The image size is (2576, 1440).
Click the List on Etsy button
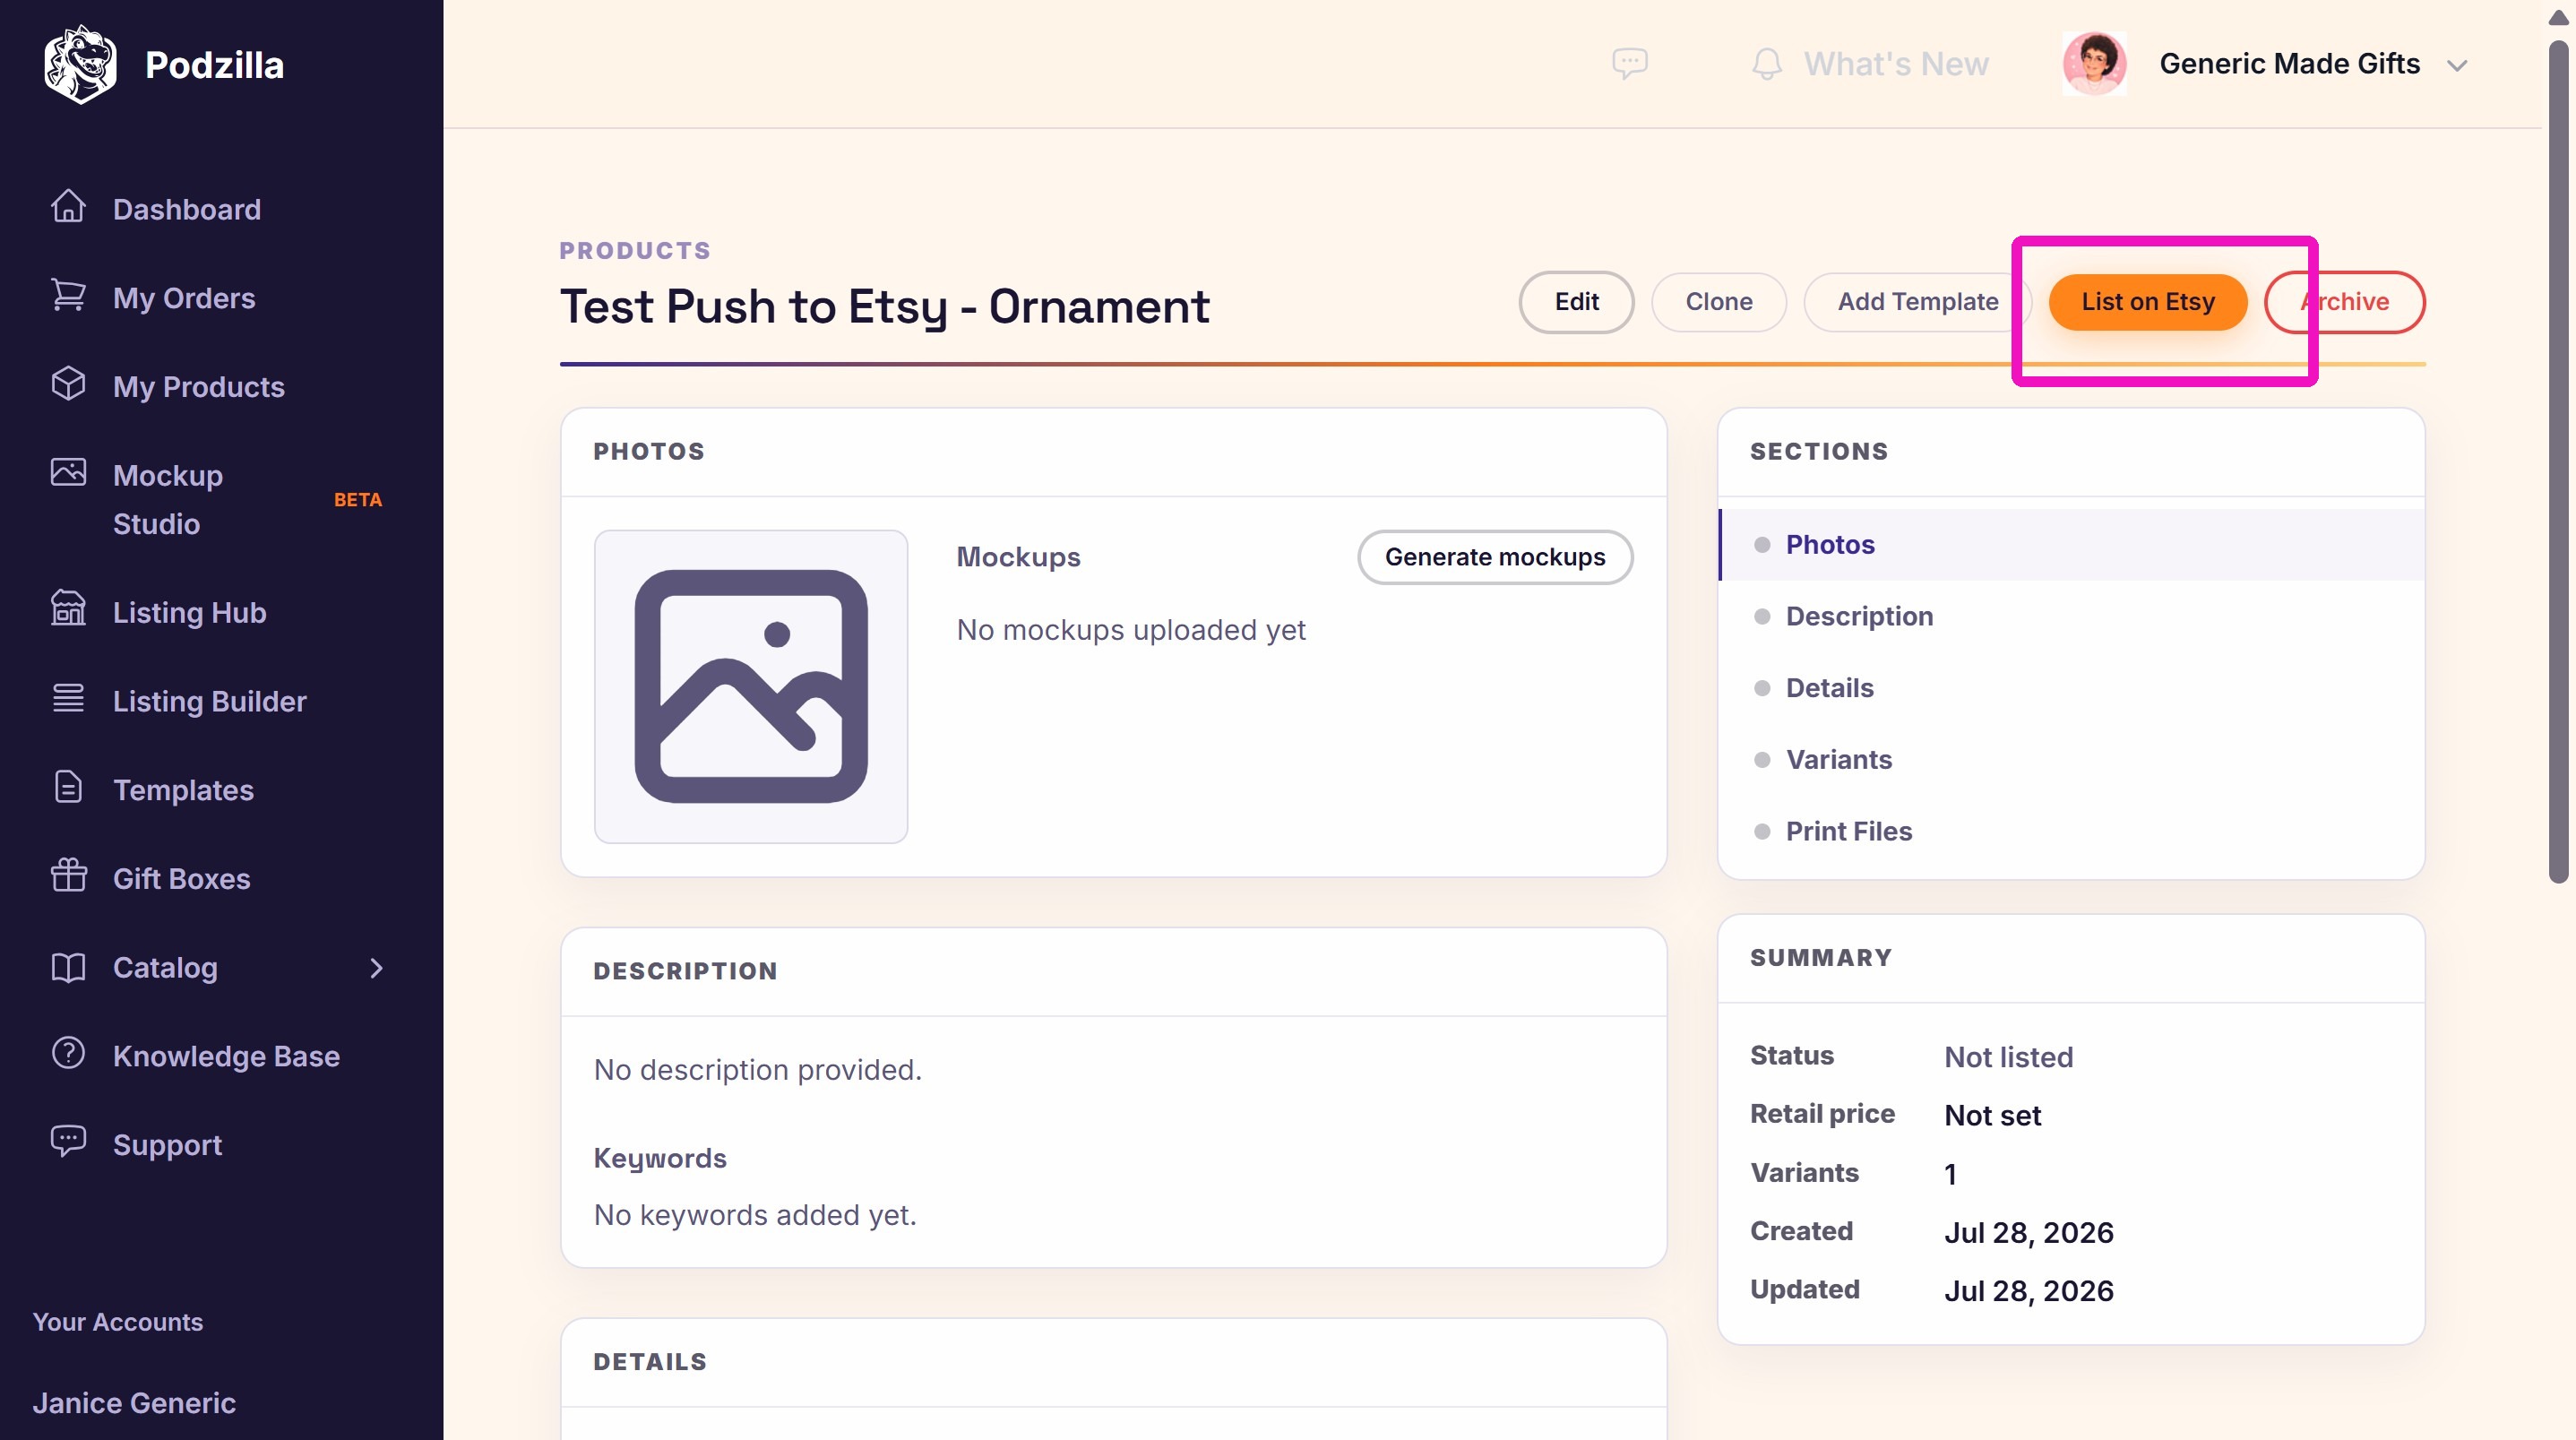point(2148,302)
